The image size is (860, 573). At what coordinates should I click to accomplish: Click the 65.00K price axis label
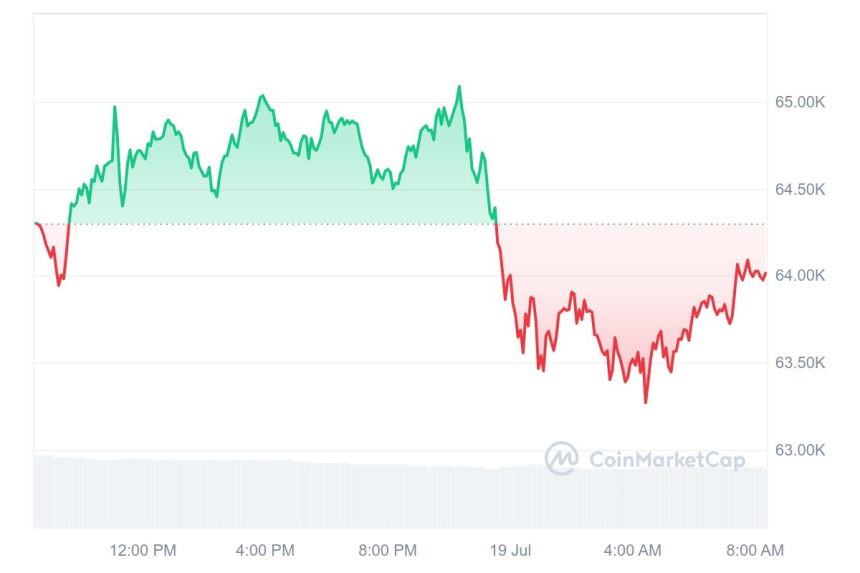800,102
